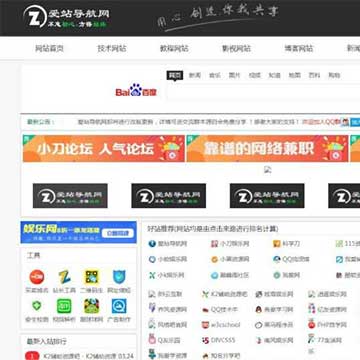Open the 小刀论坛 人气论坛 banner
The image size is (360, 360).
coord(104,148)
